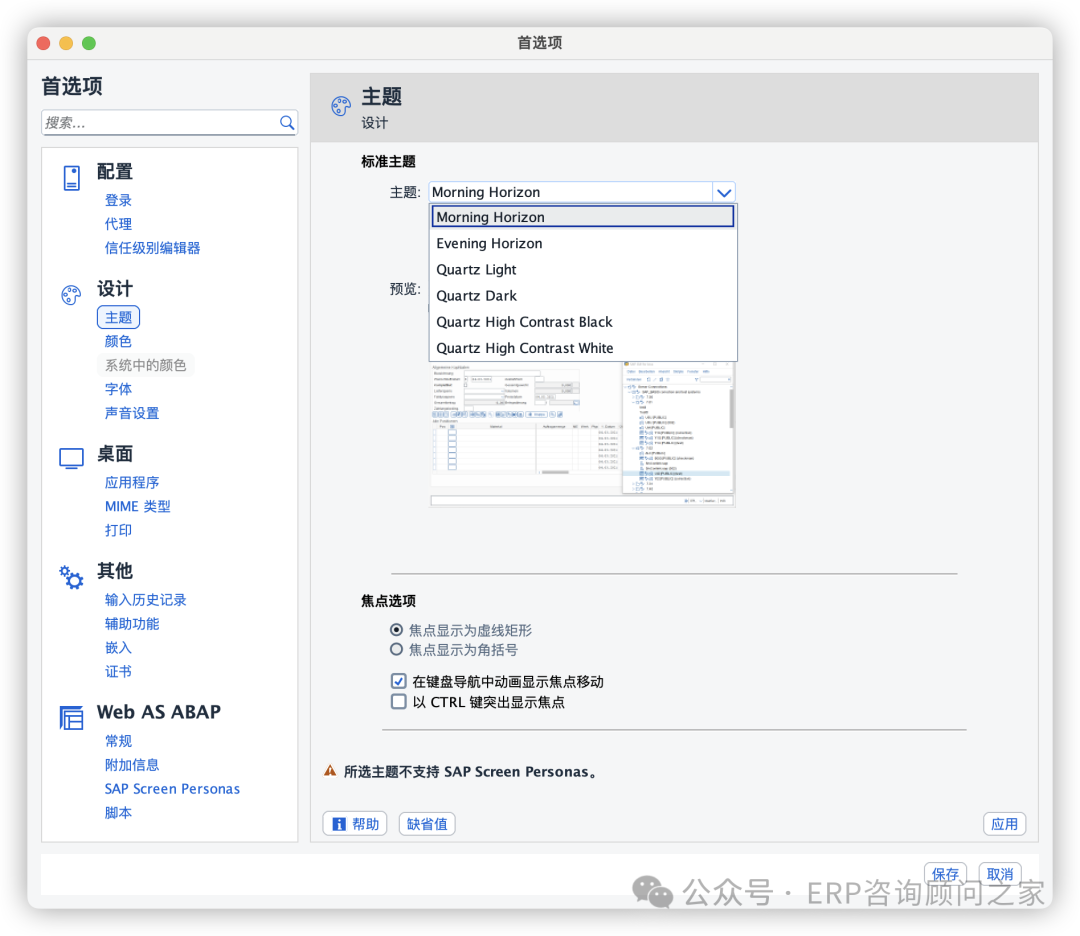
Task: Open 输入历史记录 settings
Action: (x=145, y=600)
